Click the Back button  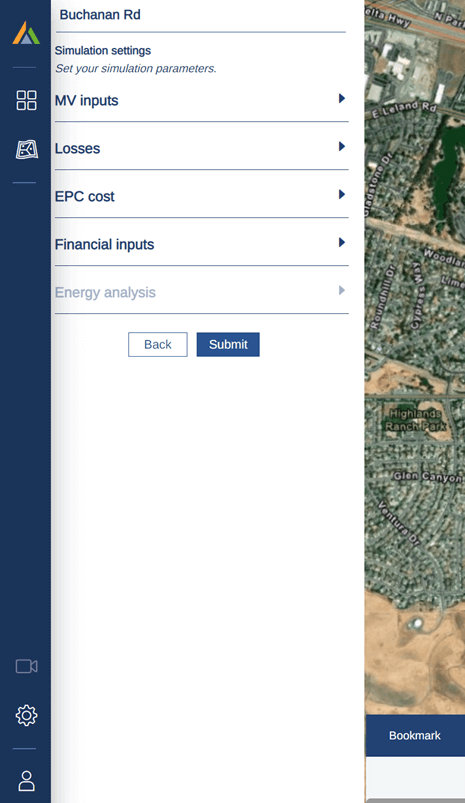click(x=158, y=345)
